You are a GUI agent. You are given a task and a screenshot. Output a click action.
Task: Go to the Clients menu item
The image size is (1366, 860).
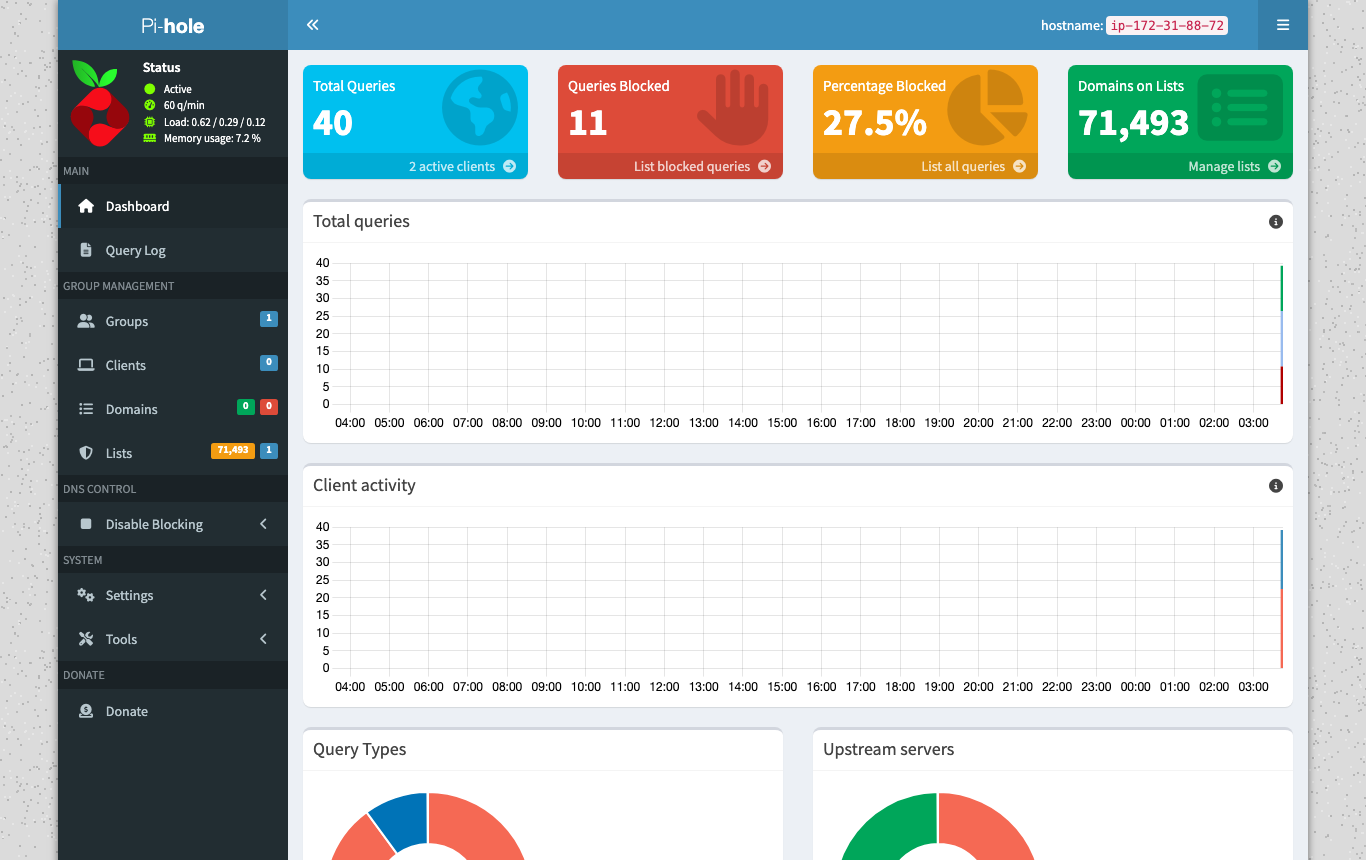click(x=173, y=365)
